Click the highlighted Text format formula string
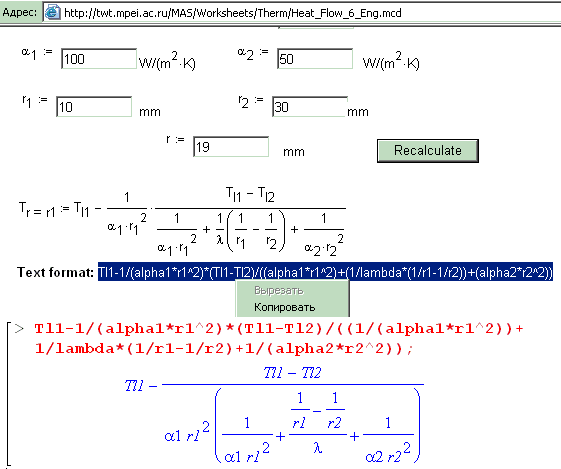561x469 pixels. [325, 273]
